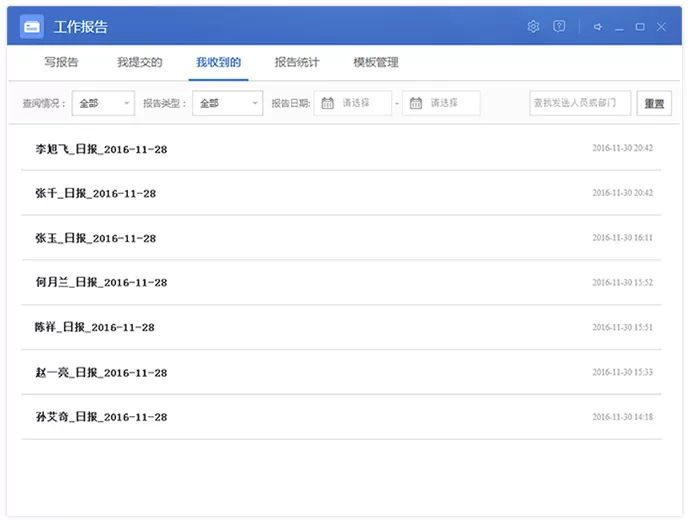Open report 孙艾奇_日报_2016-11-28
Viewport: 688px width, 522px height.
pyautogui.click(x=341, y=417)
